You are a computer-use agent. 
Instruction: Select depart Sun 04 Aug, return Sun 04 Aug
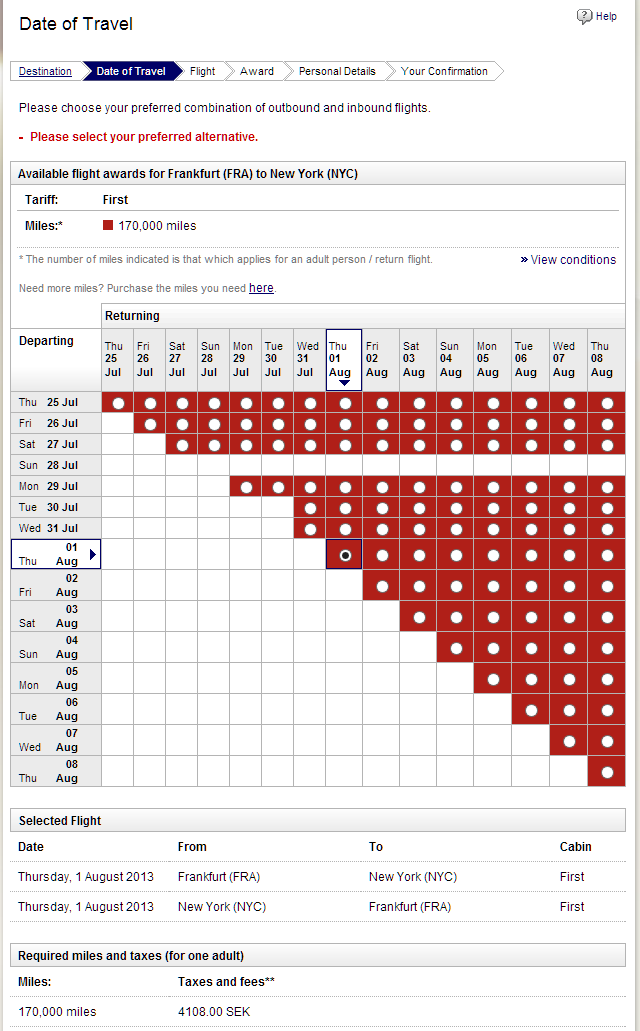(x=456, y=648)
